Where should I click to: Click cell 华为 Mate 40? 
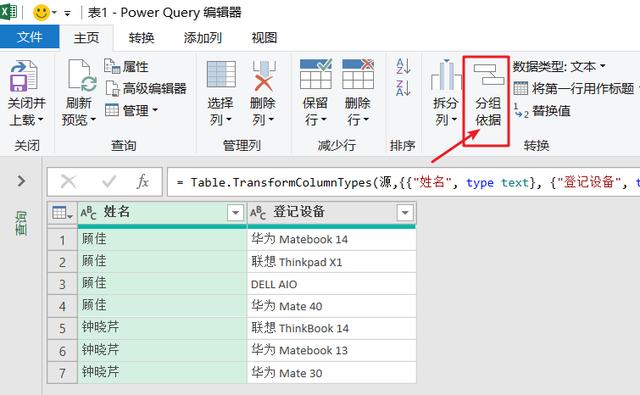[331, 306]
